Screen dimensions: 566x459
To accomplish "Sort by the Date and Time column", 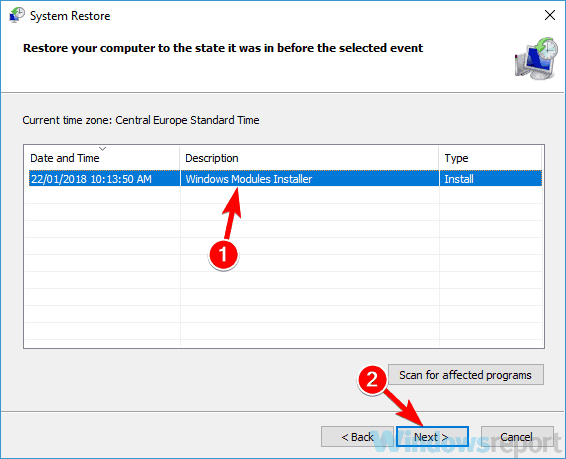I will click(x=102, y=158).
